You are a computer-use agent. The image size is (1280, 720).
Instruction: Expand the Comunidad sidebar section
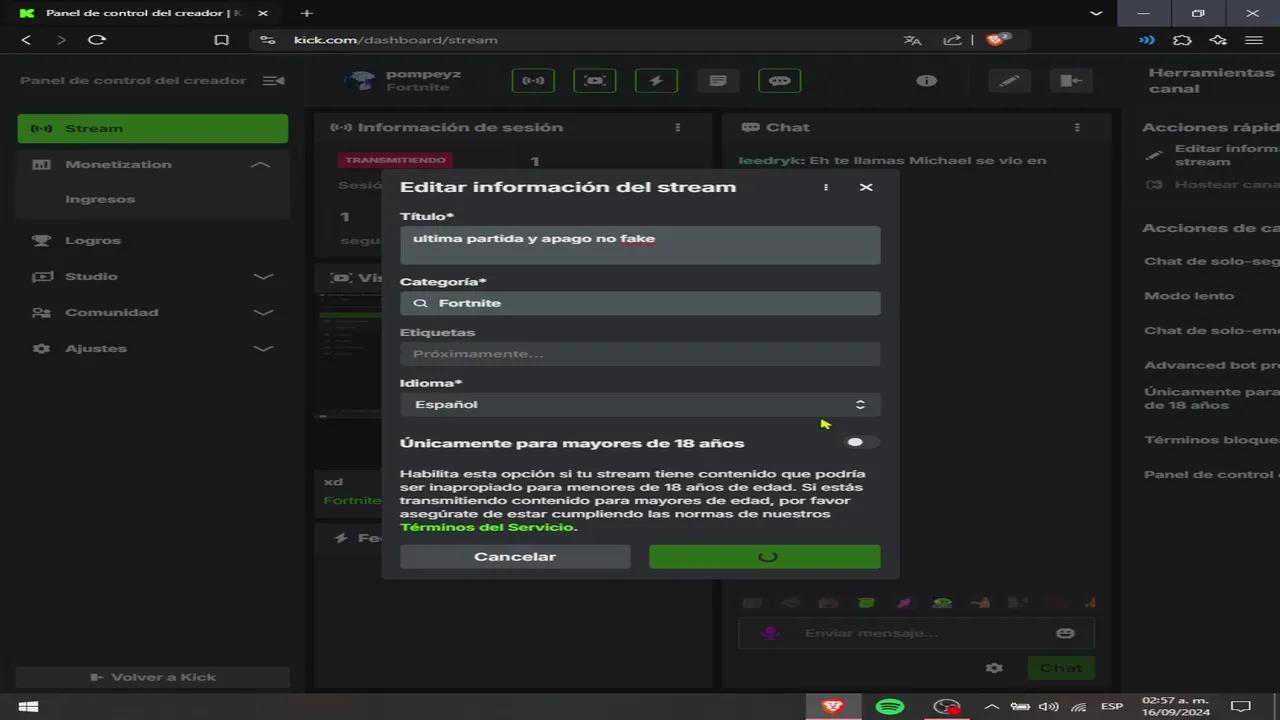(263, 312)
